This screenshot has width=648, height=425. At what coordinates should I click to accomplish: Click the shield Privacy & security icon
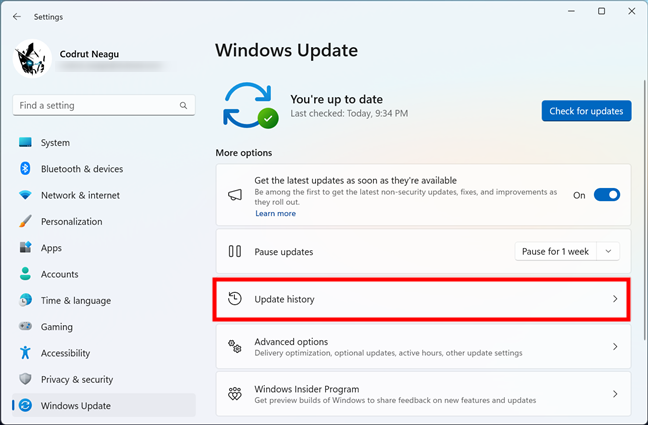[x=25, y=379]
